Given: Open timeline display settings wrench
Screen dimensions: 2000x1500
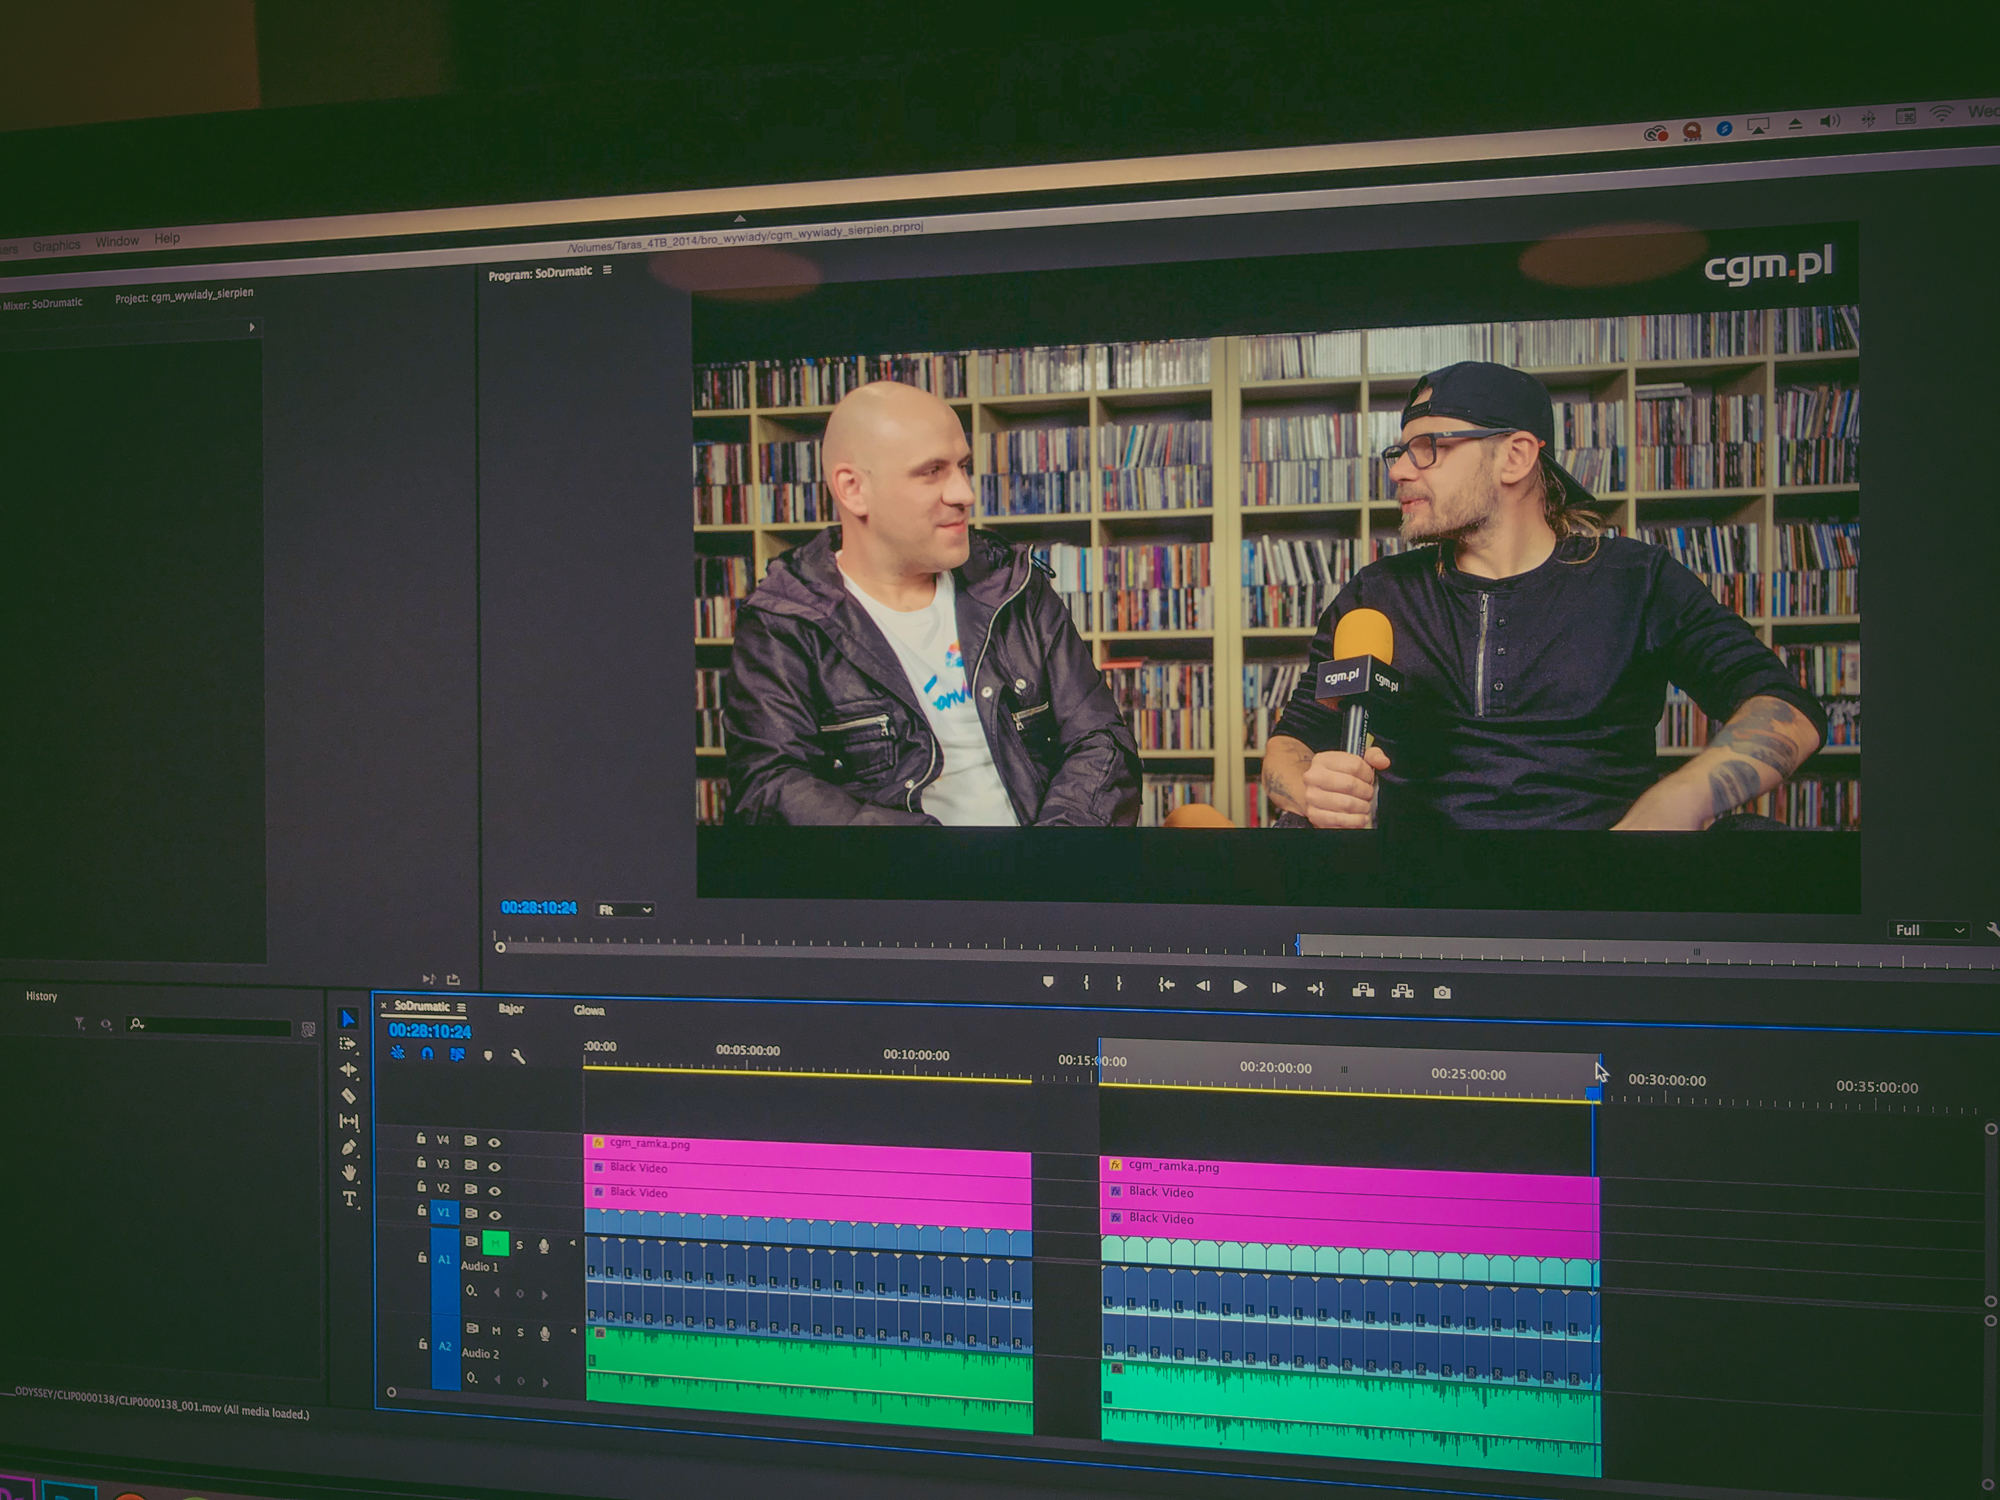Looking at the screenshot, I should pos(518,1056).
